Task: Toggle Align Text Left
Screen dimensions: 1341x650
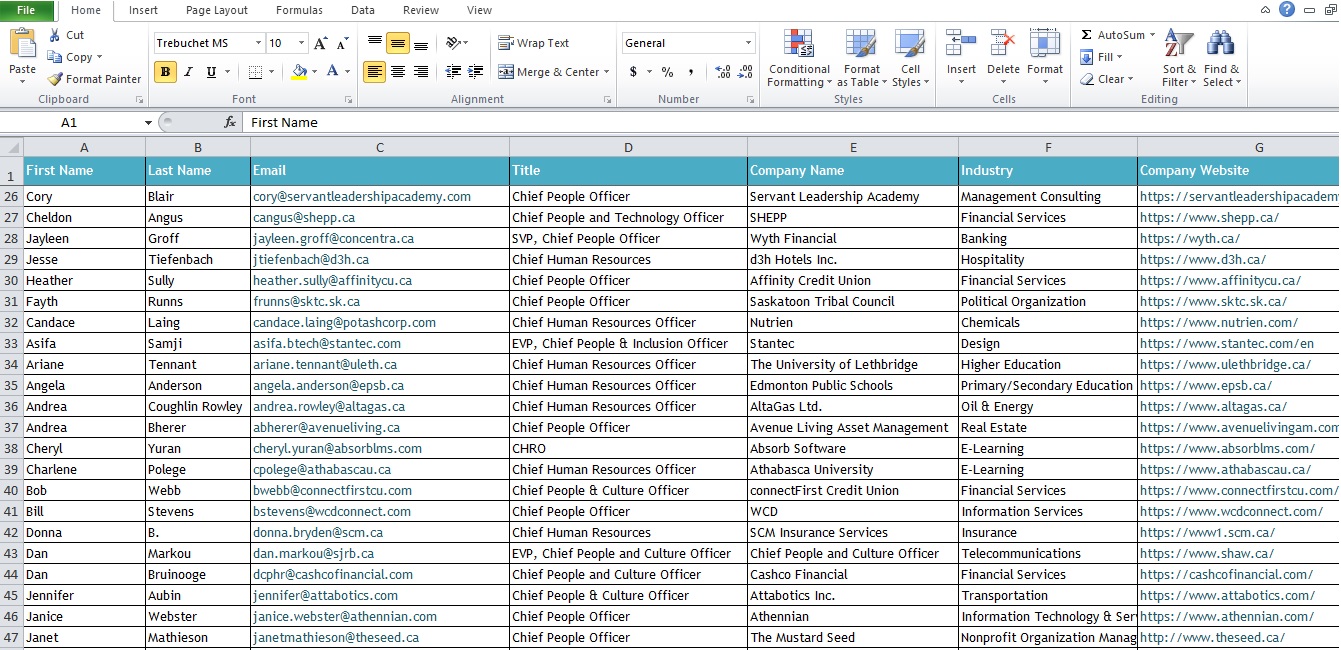Action: (x=374, y=72)
